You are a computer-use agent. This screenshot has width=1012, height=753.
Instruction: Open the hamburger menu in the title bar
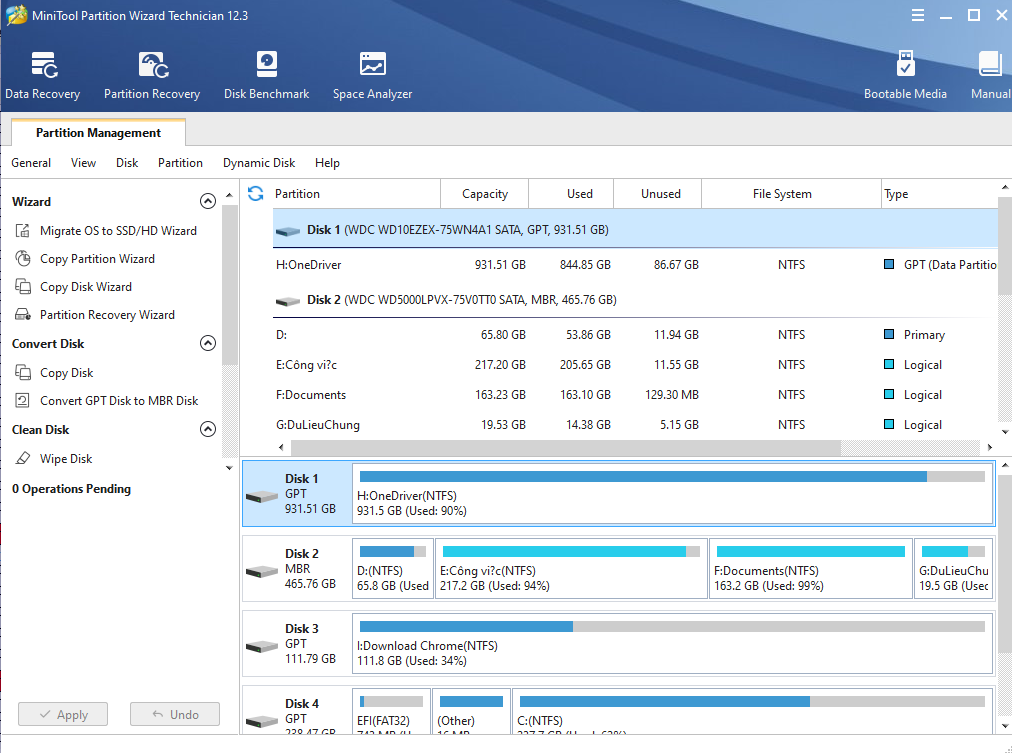click(918, 15)
